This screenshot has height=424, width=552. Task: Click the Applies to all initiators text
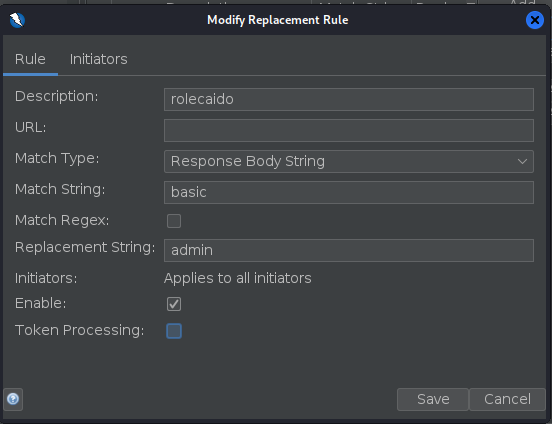pos(238,278)
